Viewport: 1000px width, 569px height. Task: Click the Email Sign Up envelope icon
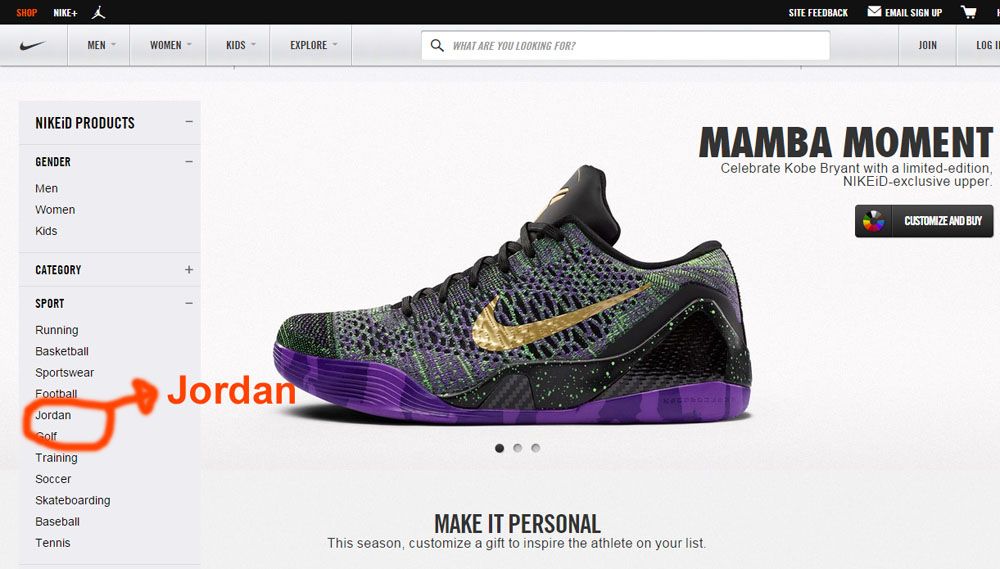click(874, 11)
